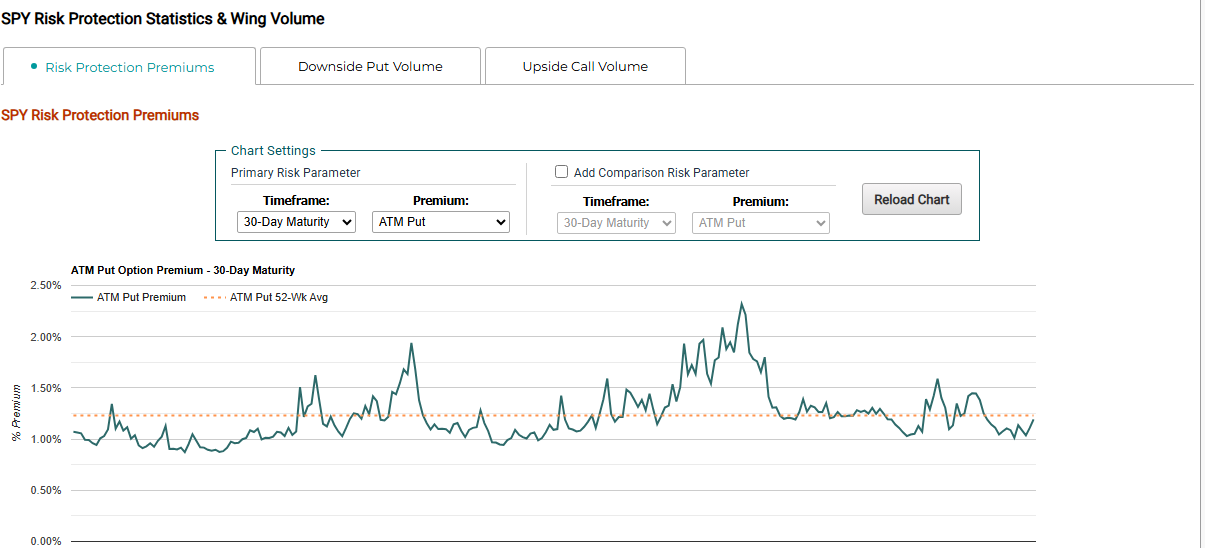Image resolution: width=1205 pixels, height=548 pixels.
Task: Switch to Downside Put Volume tab
Action: [x=370, y=66]
